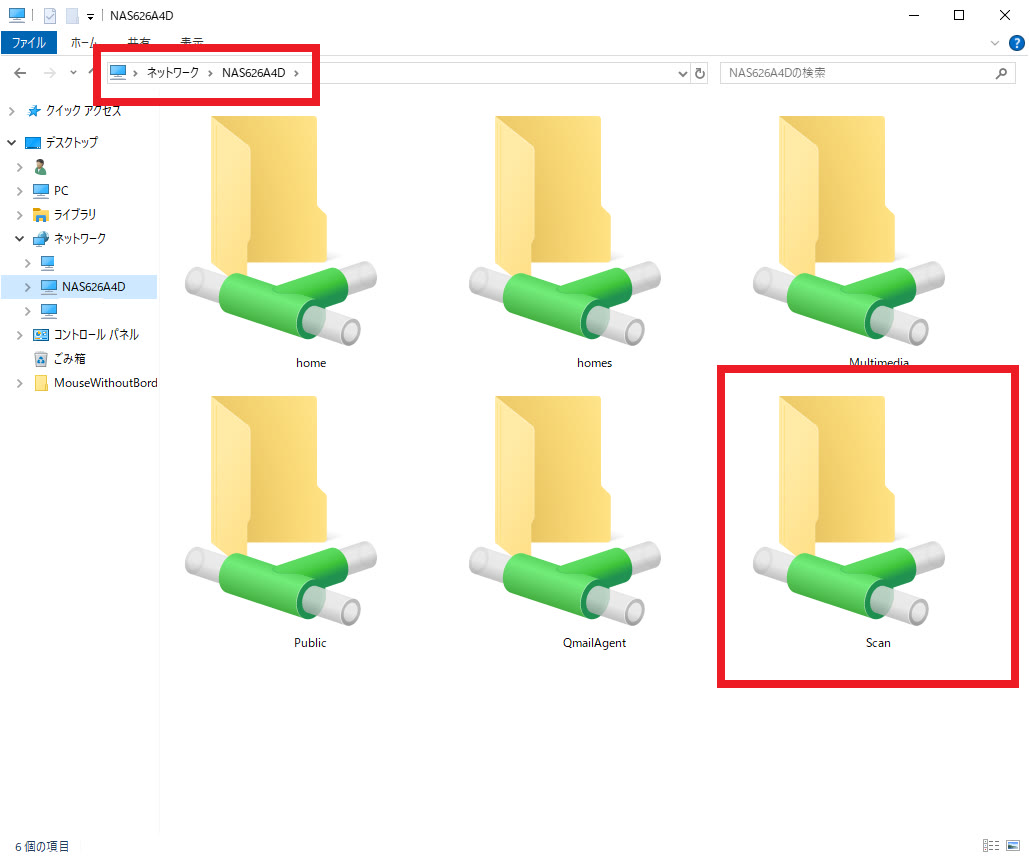Screen dimensions: 1029x859
Task: Click ネットワーク in the address breadcrumb
Action: (173, 72)
